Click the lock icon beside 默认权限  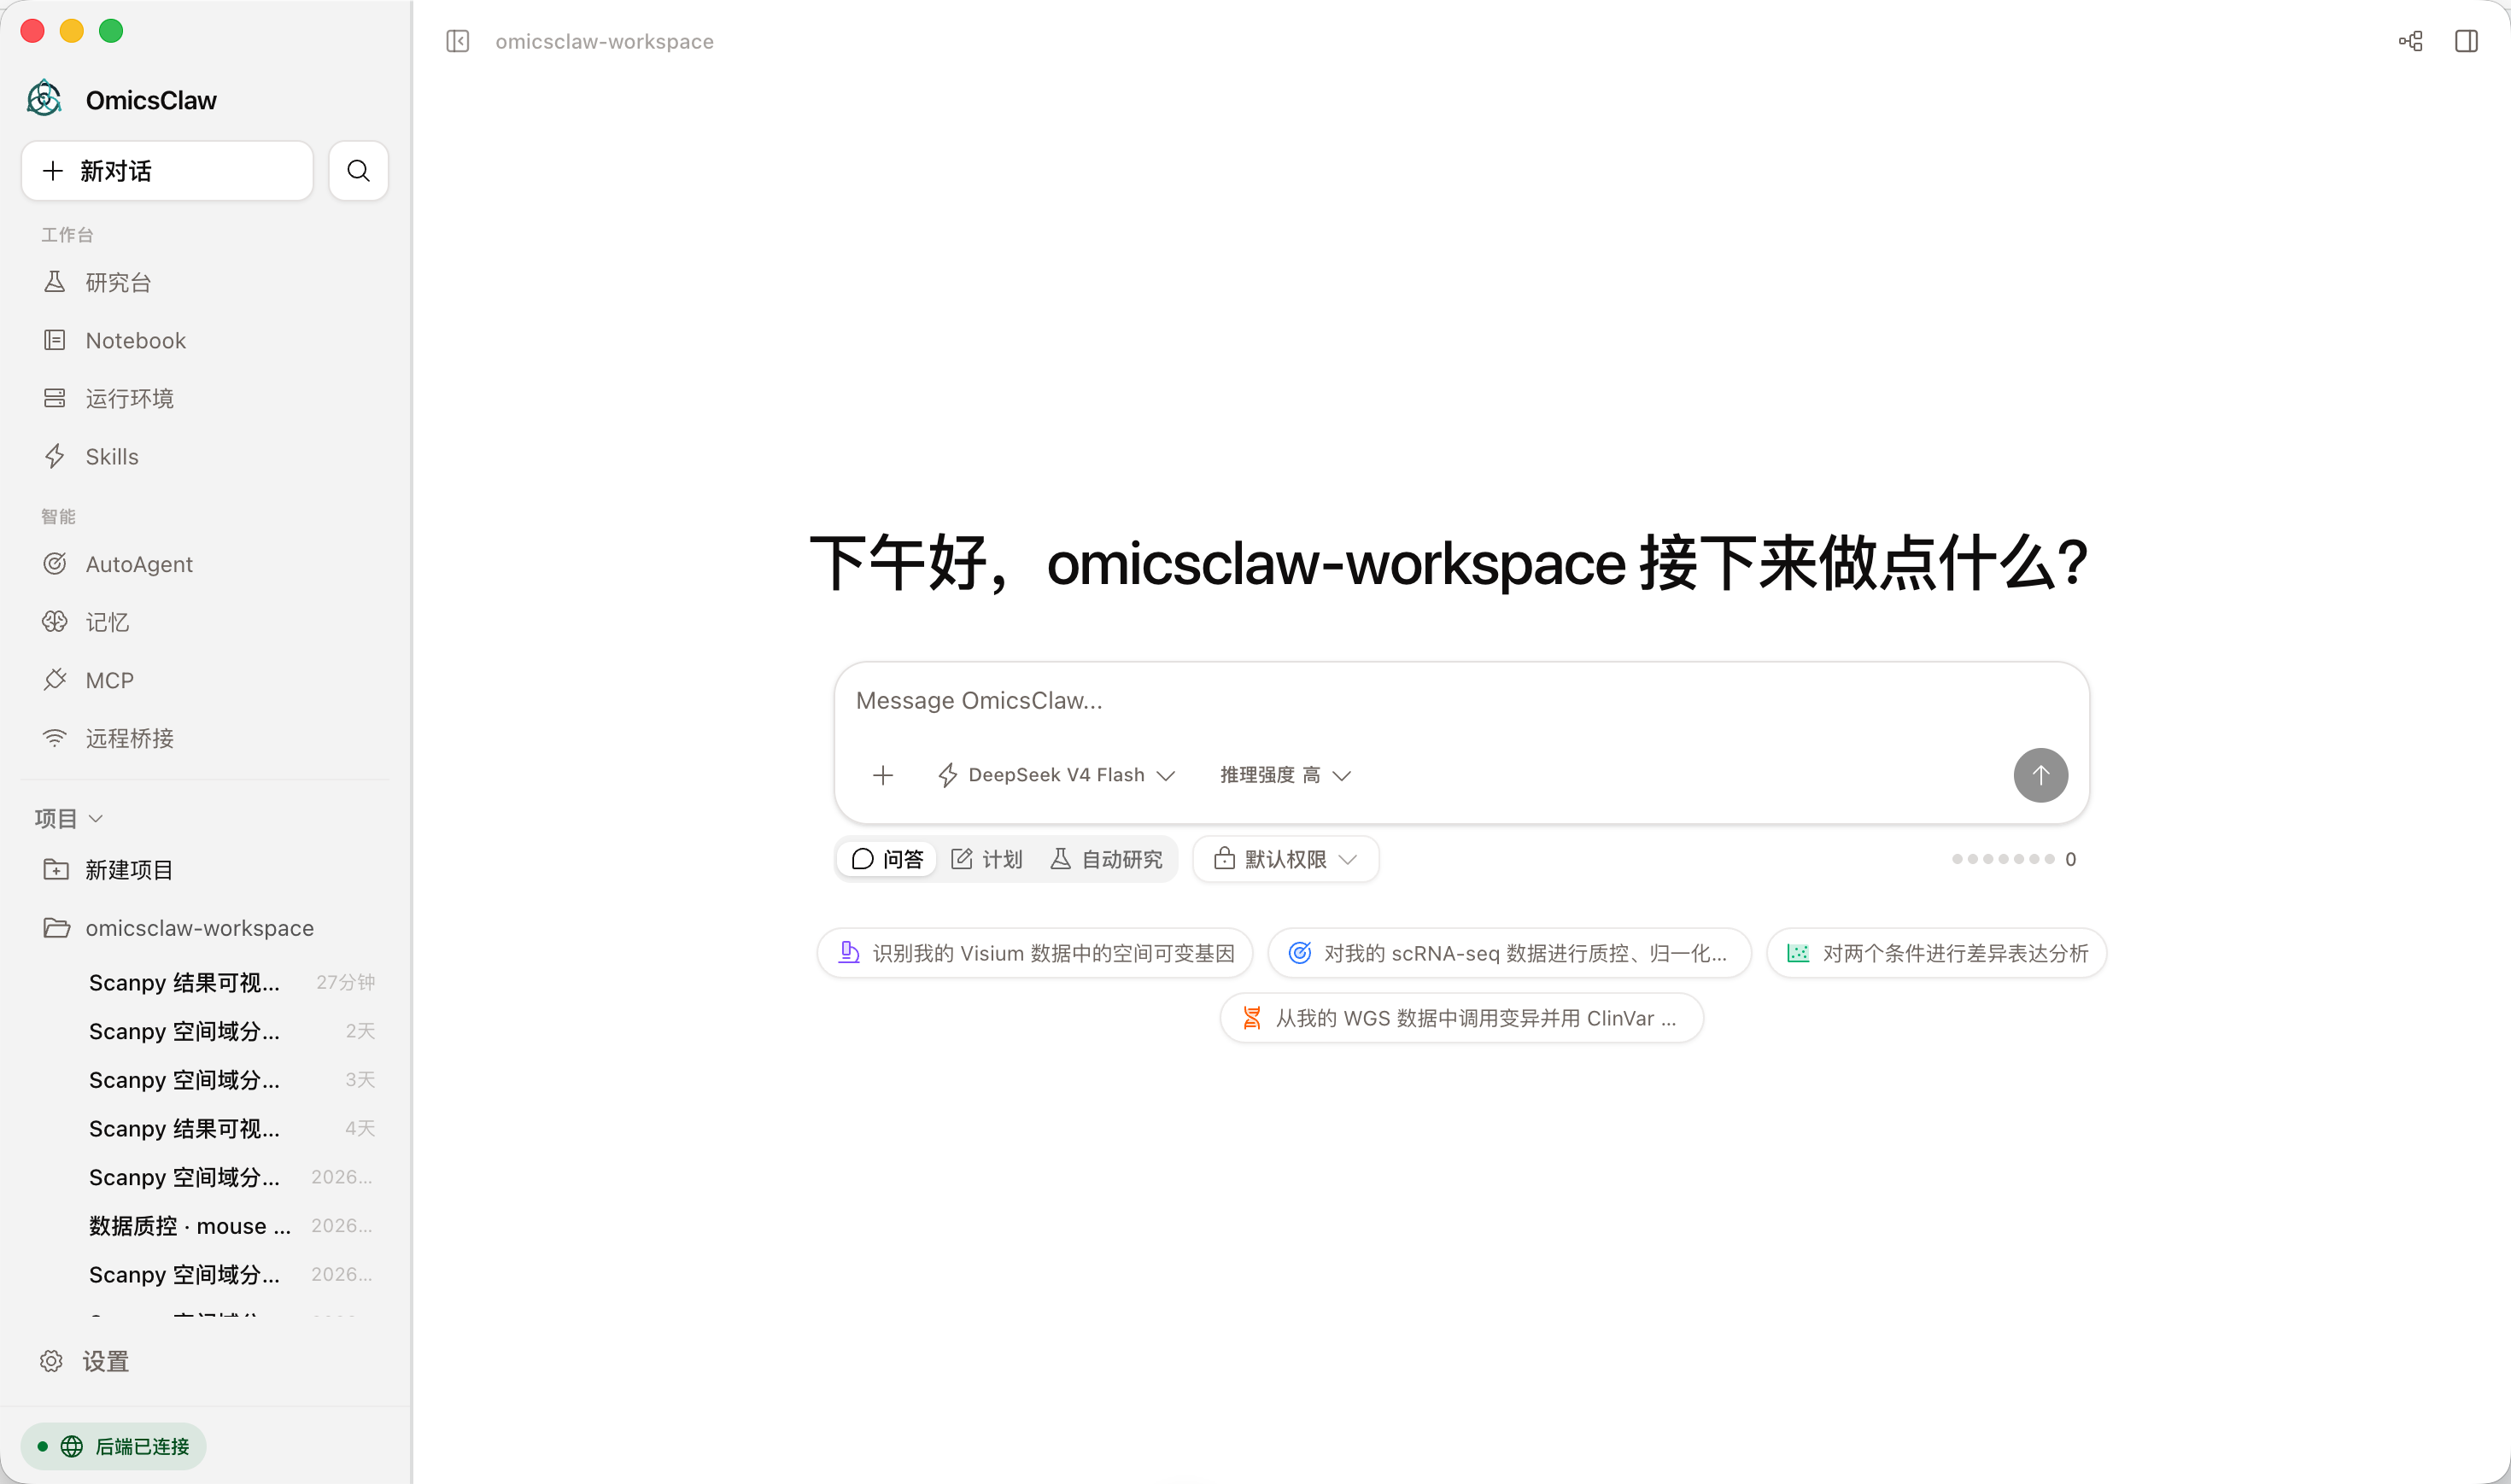(x=1224, y=859)
